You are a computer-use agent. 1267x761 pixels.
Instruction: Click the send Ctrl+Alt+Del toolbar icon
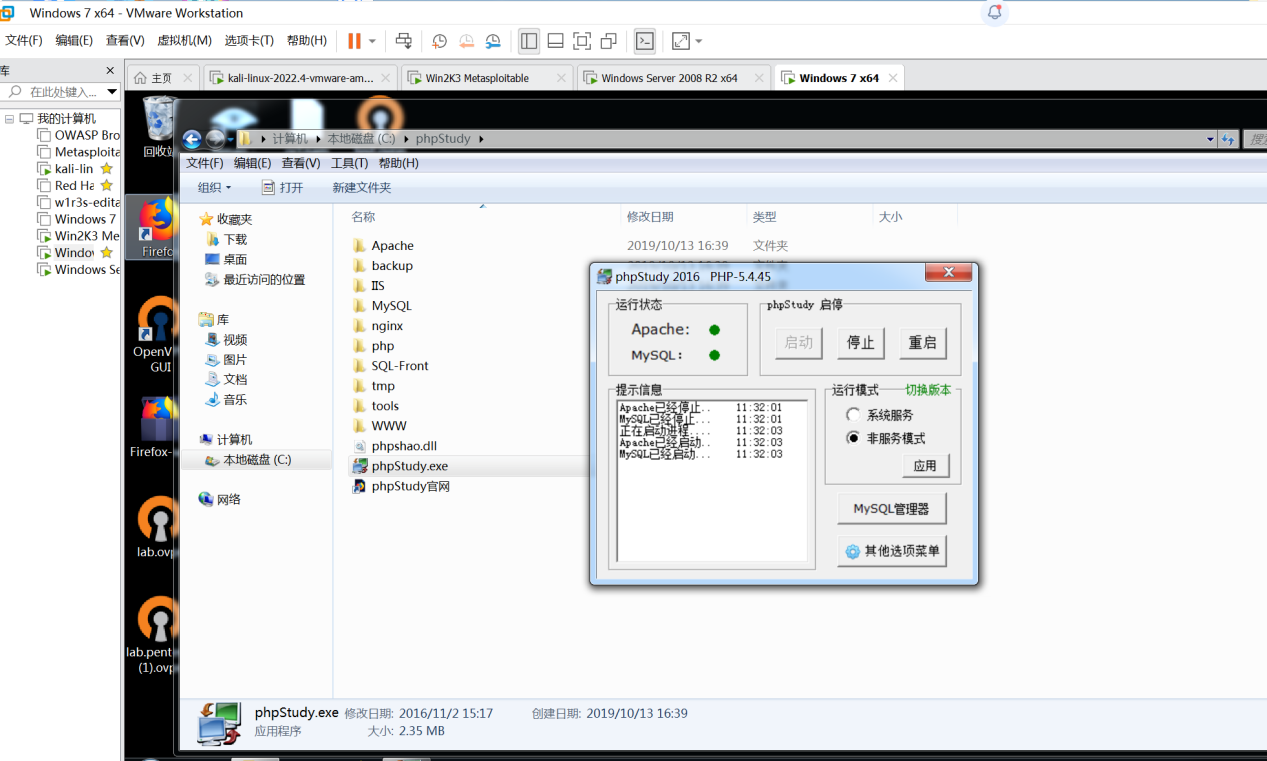pos(404,41)
